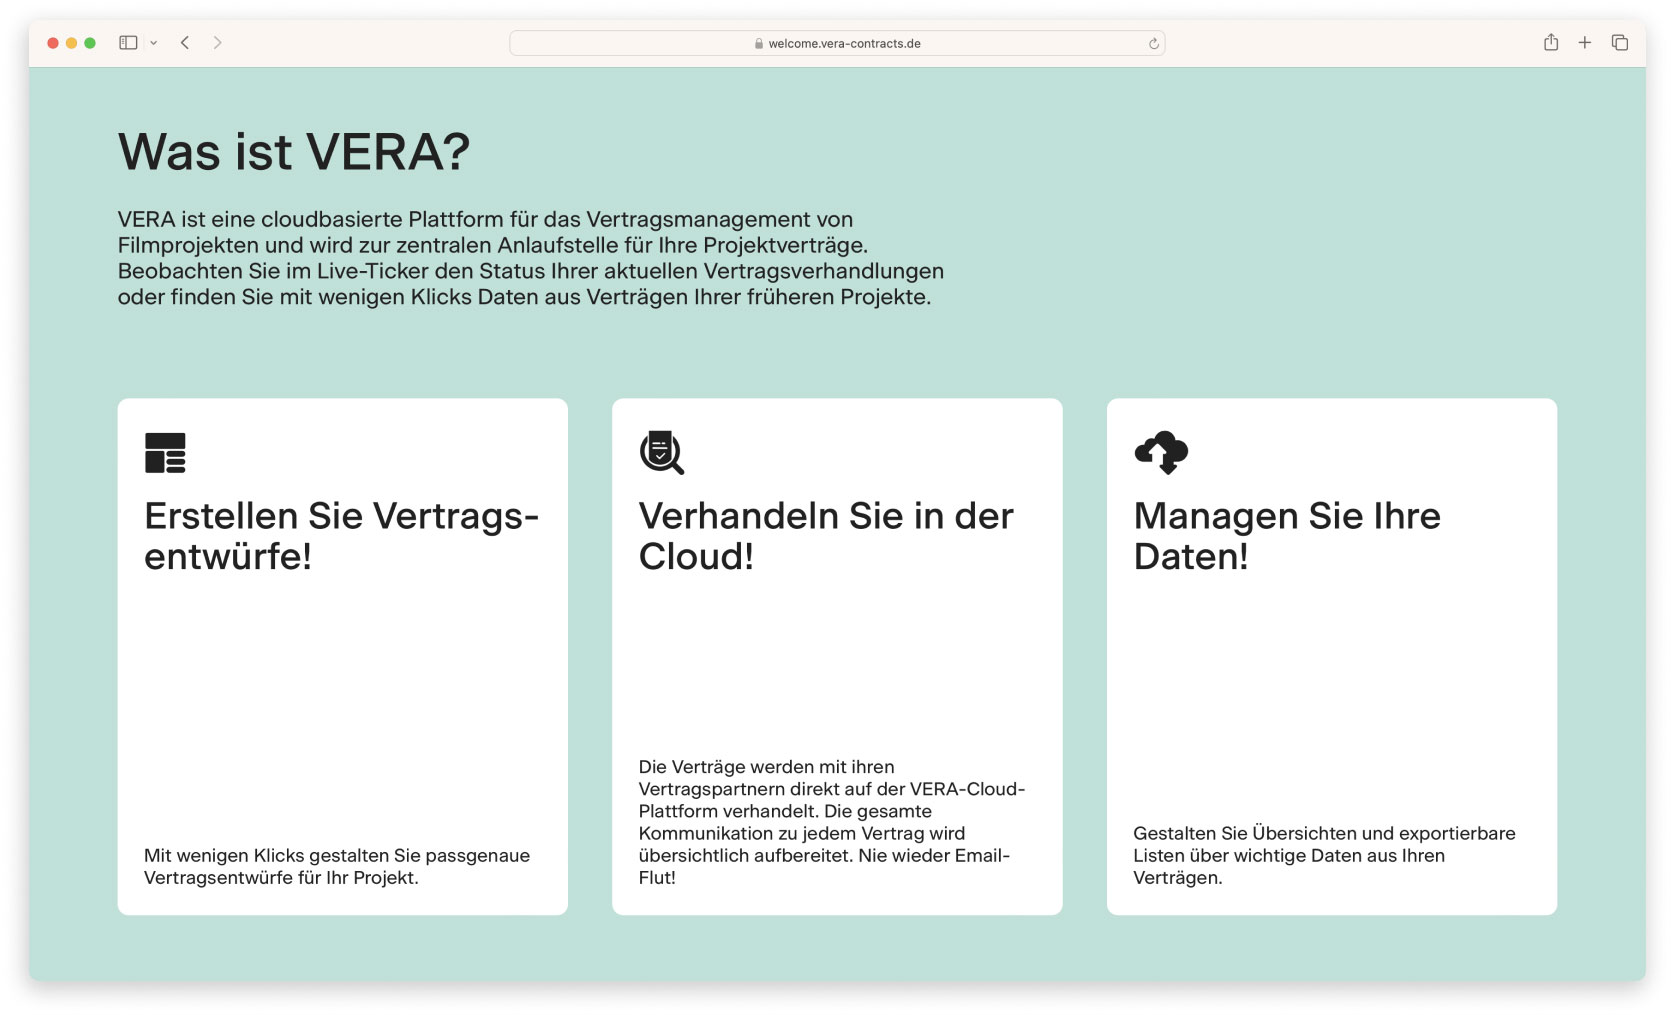Viewport: 1671px width, 1015px height.
Task: Maximize the window with green button
Action: click(90, 43)
